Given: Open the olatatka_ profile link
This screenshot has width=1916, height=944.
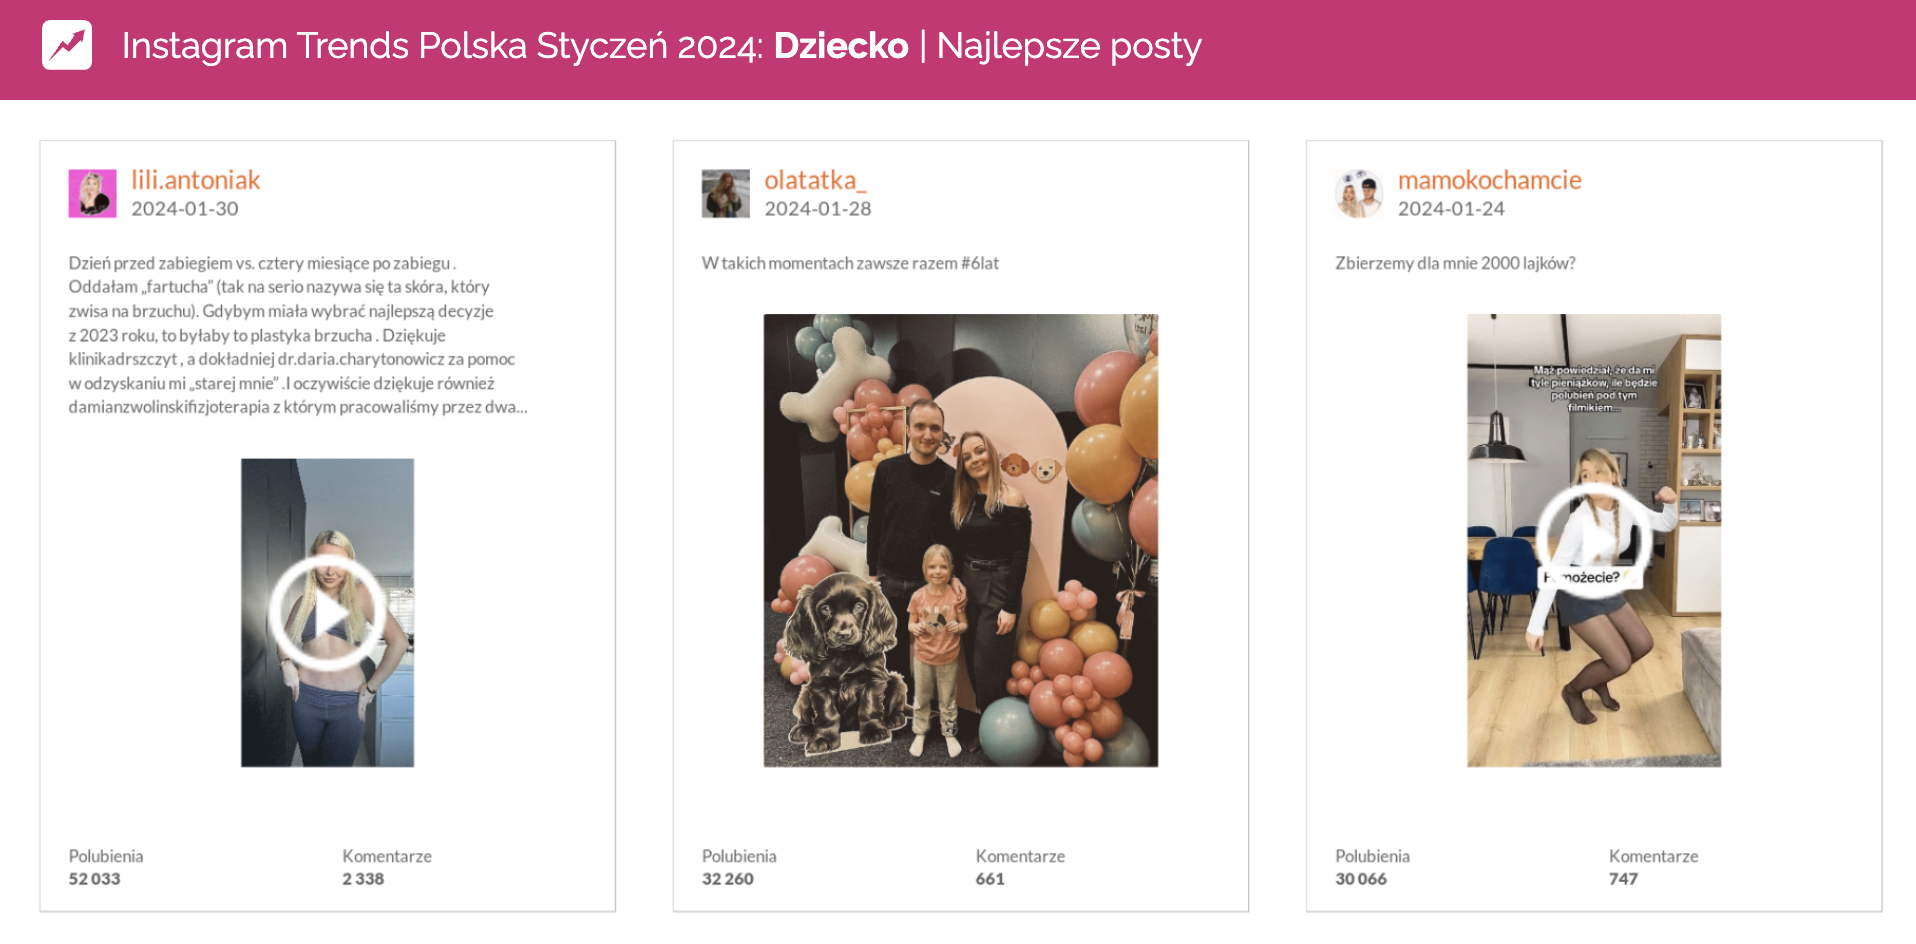Looking at the screenshot, I should [x=816, y=180].
